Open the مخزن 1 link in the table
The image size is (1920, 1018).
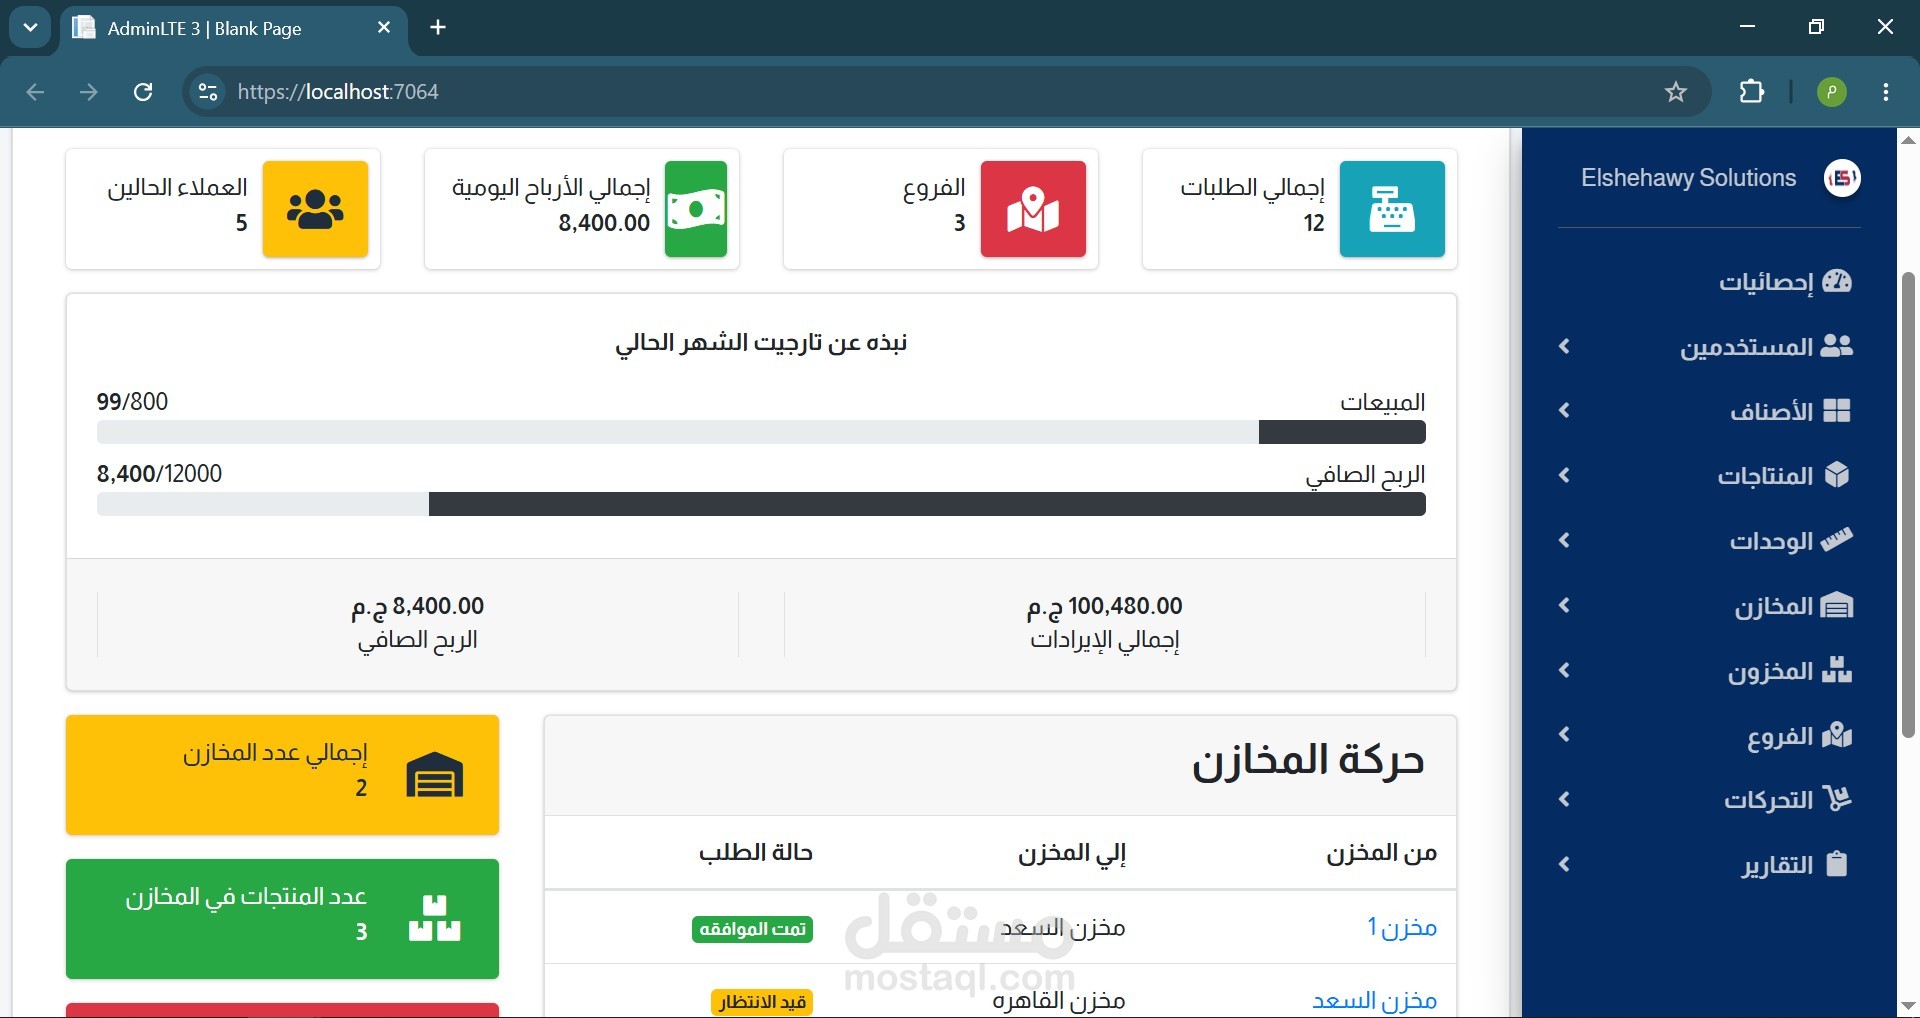(1402, 928)
